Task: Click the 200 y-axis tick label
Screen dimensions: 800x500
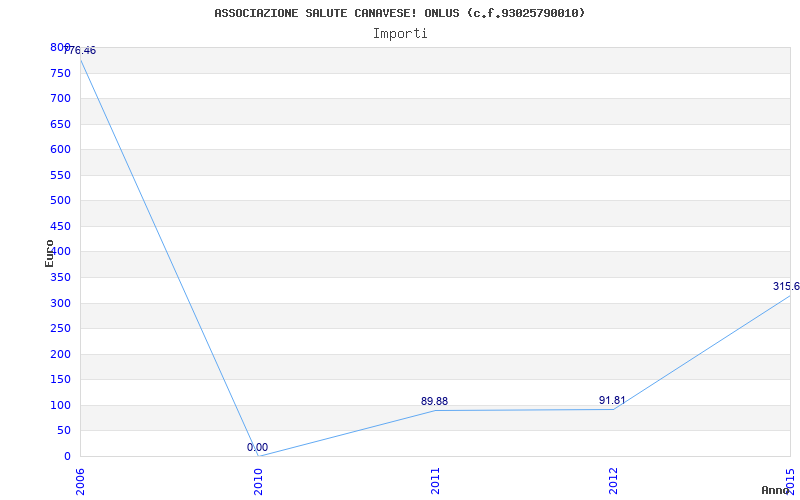Action: (60, 354)
